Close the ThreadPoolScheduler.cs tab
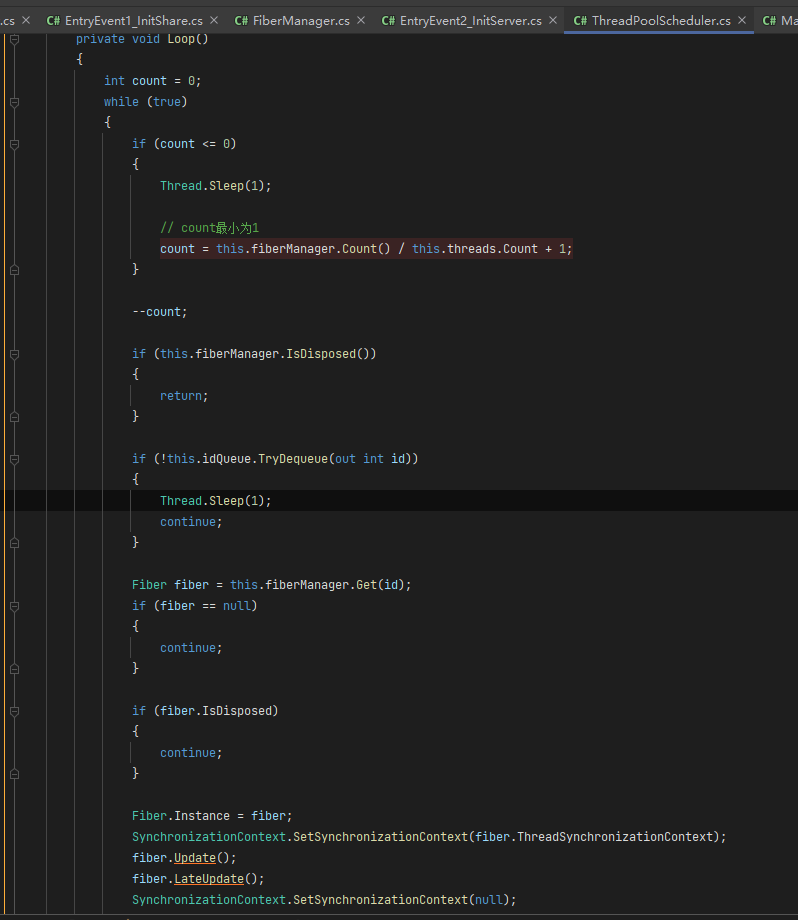The width and height of the screenshot is (798, 920). [742, 21]
